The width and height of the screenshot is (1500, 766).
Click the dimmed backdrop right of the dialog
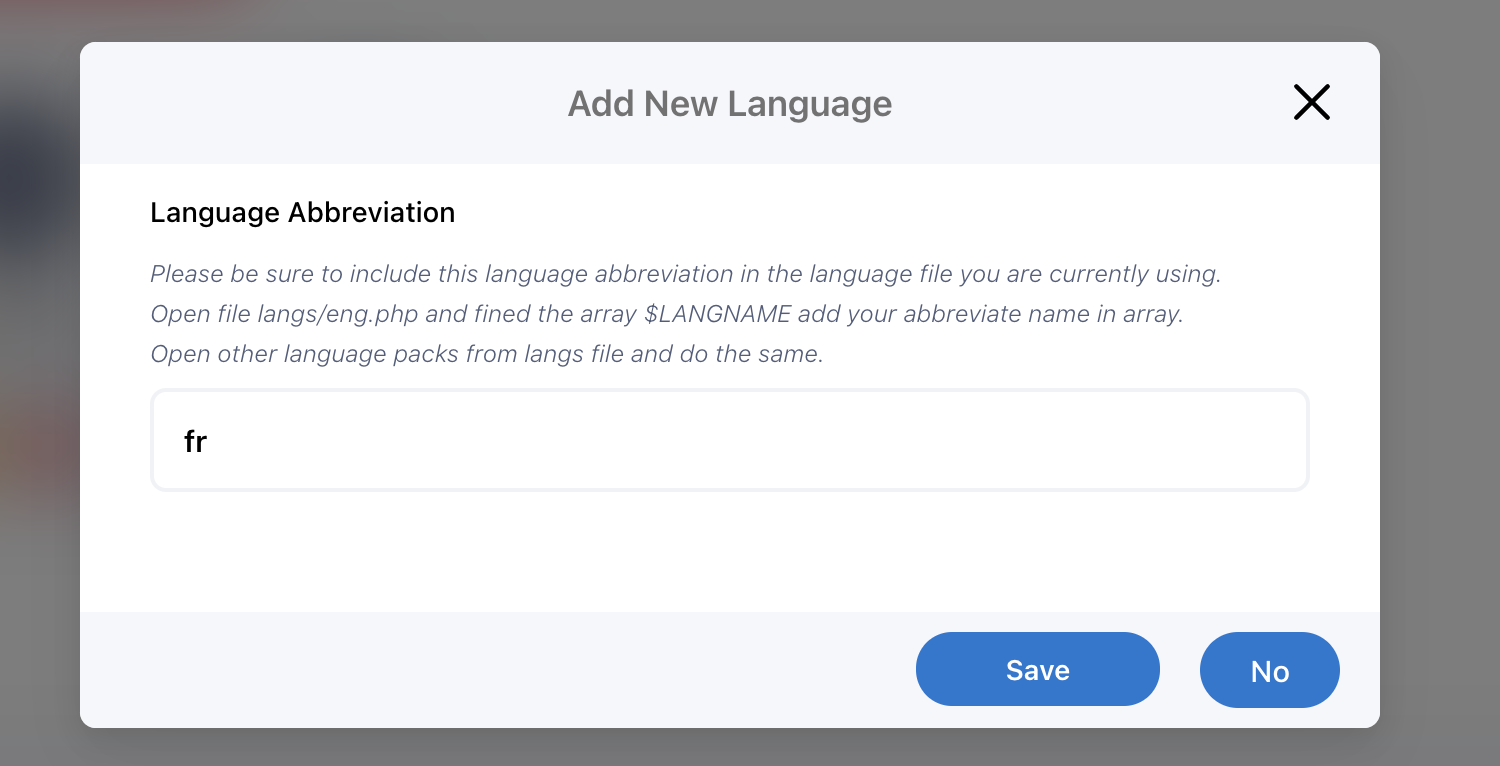(x=1440, y=400)
